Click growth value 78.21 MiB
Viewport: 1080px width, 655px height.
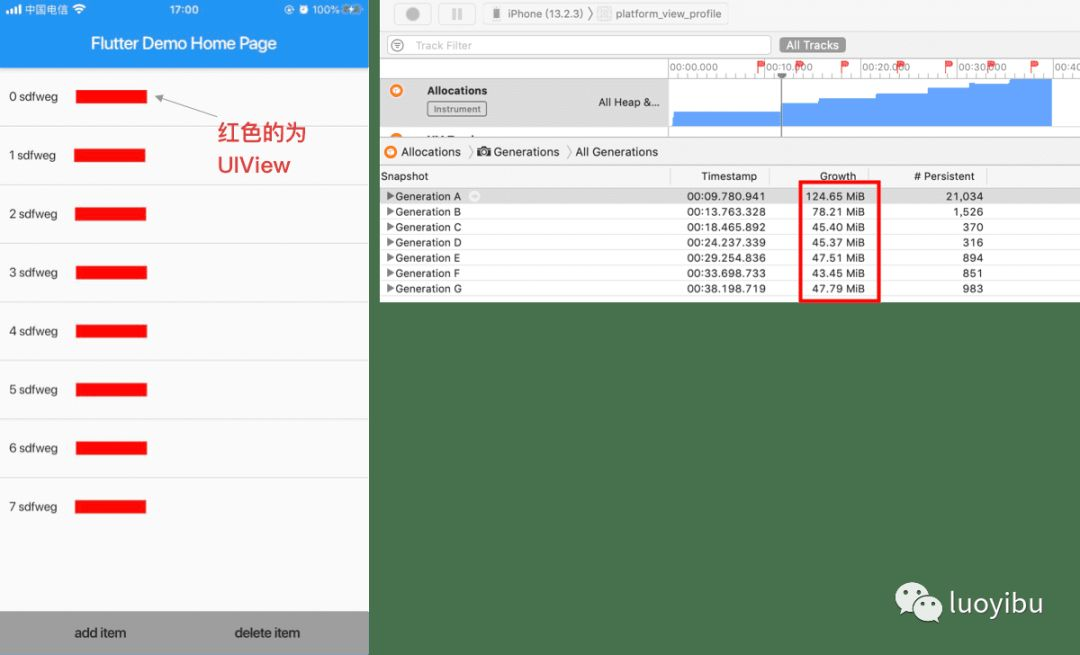(x=838, y=212)
